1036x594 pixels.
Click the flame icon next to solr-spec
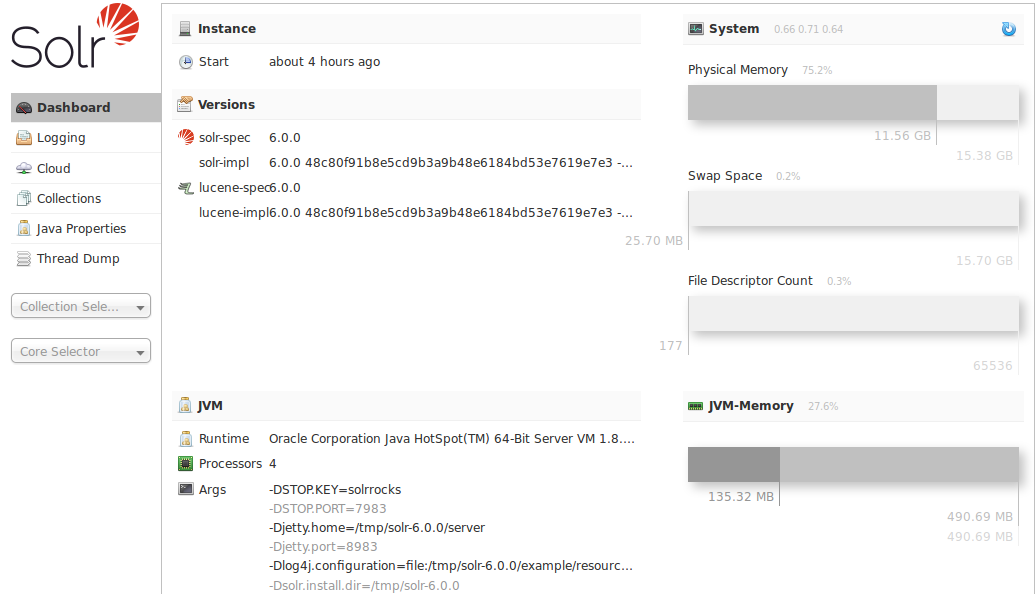tap(184, 137)
